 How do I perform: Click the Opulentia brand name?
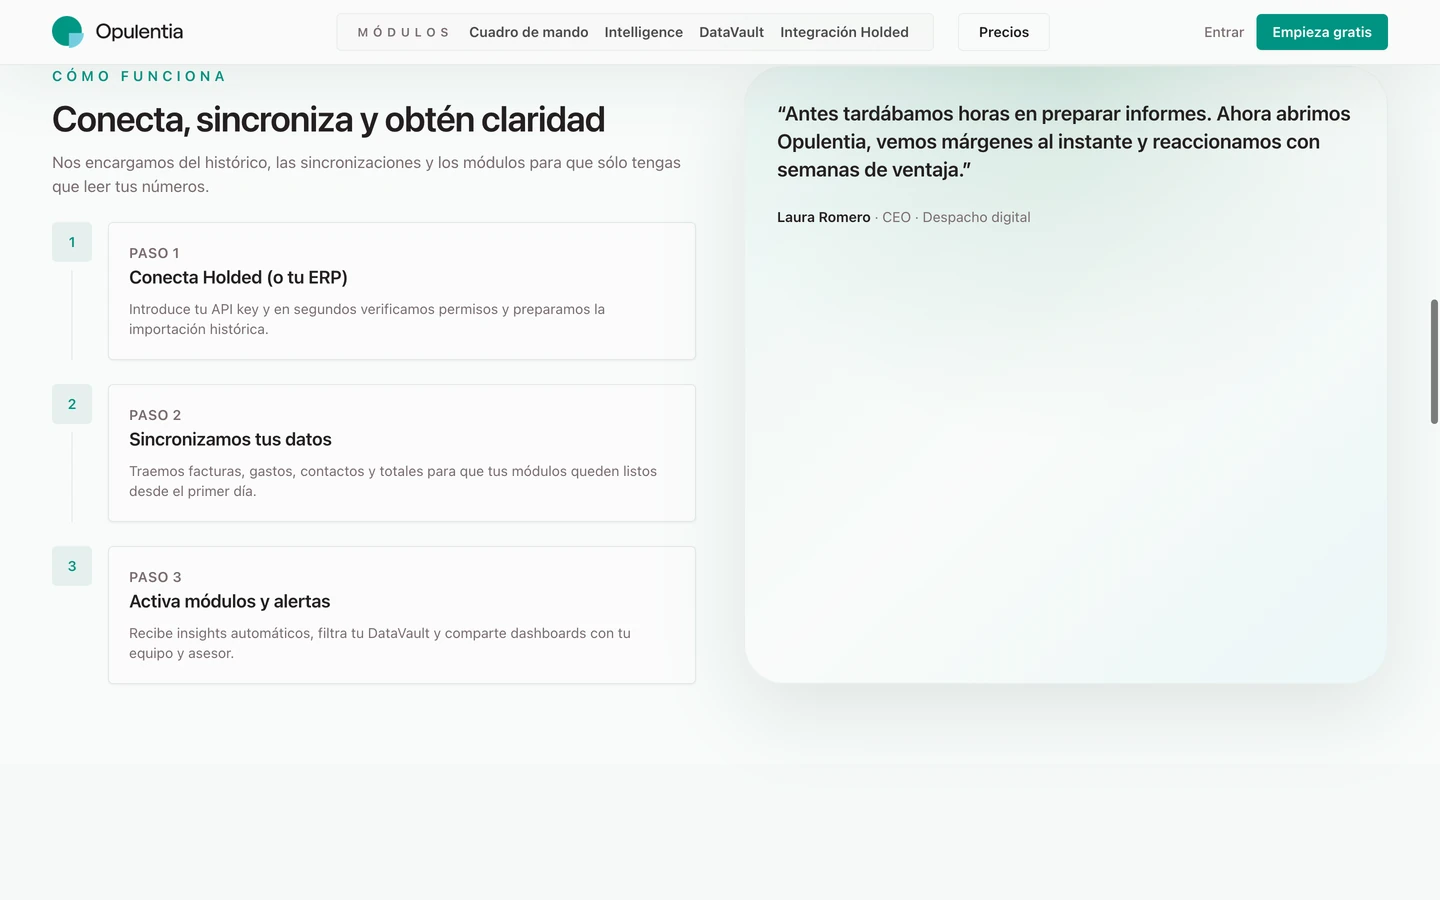click(139, 32)
